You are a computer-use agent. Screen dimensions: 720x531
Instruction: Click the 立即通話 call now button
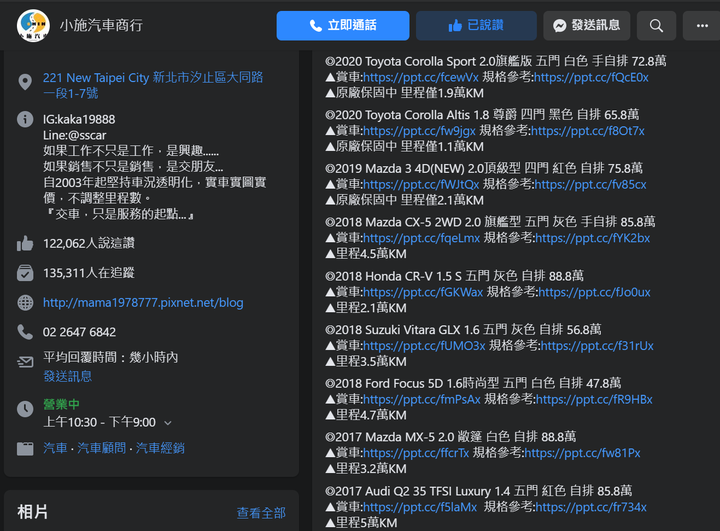point(343,26)
